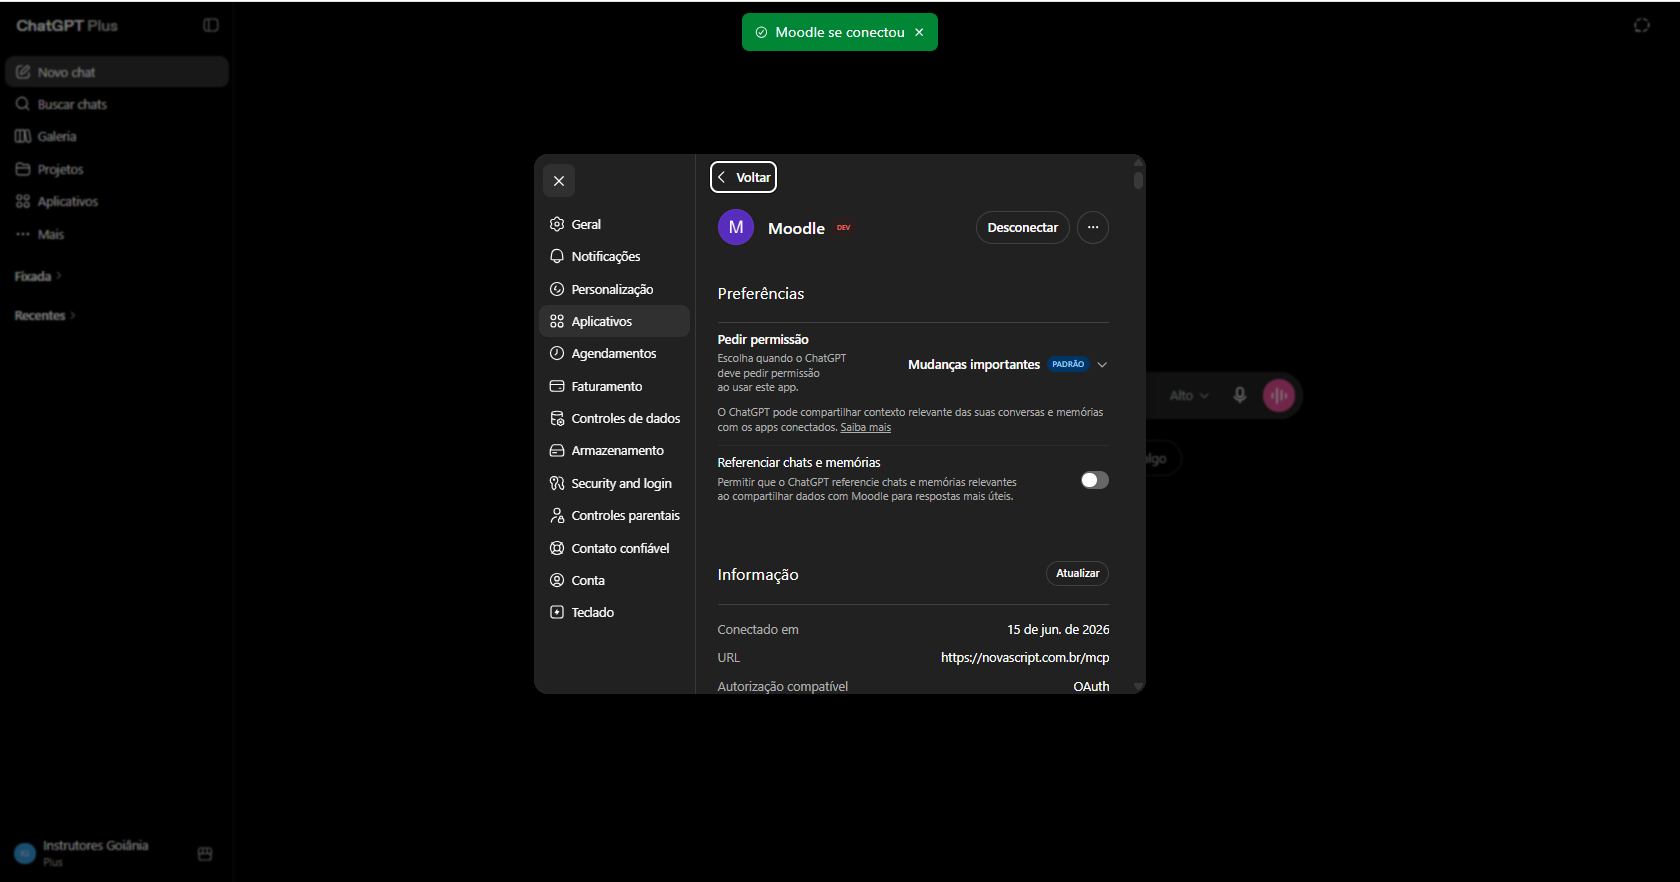The width and height of the screenshot is (1680, 882).
Task: Click the microphone dictation icon
Action: (x=1240, y=395)
